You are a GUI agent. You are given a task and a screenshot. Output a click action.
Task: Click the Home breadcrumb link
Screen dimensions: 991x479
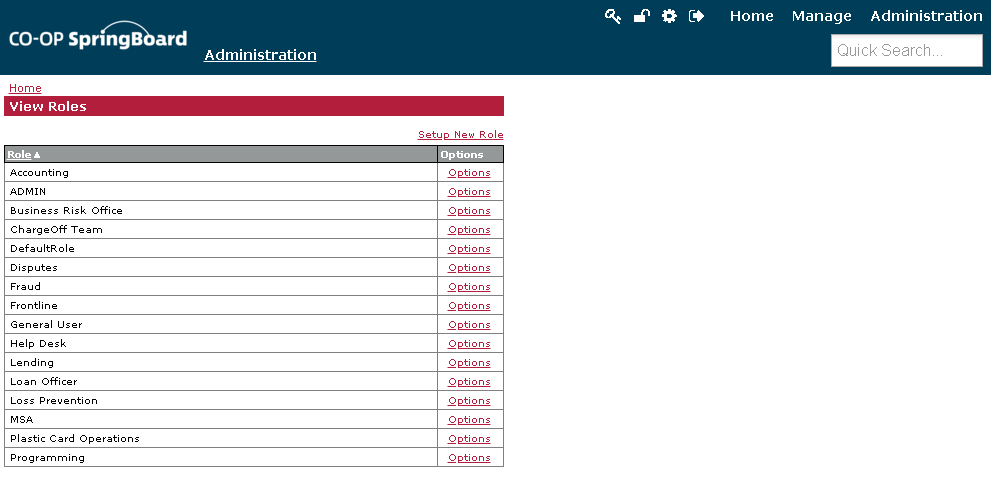25,88
